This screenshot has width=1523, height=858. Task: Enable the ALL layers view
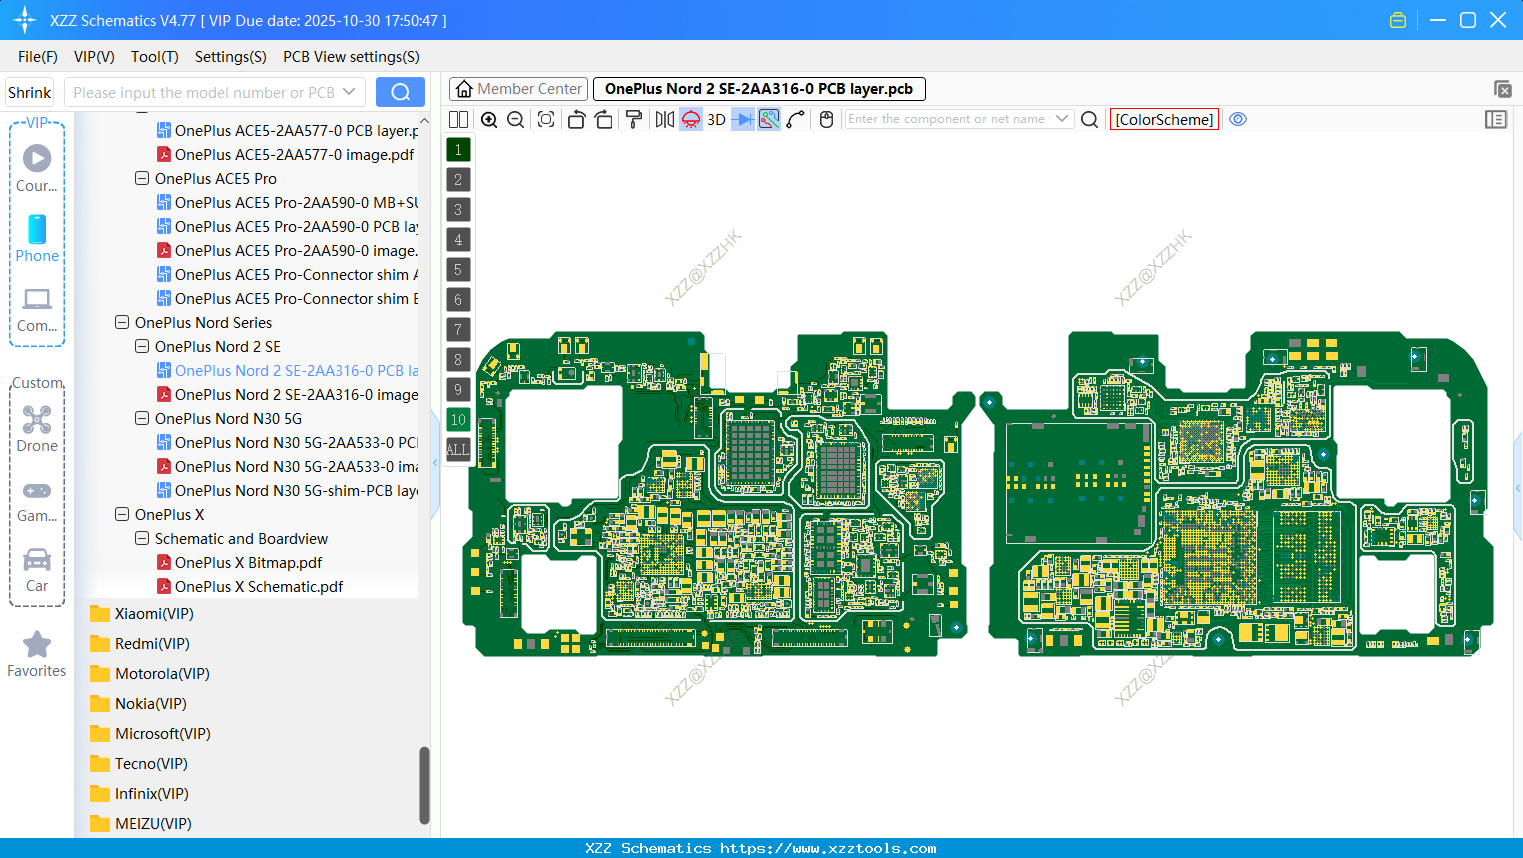(x=458, y=449)
